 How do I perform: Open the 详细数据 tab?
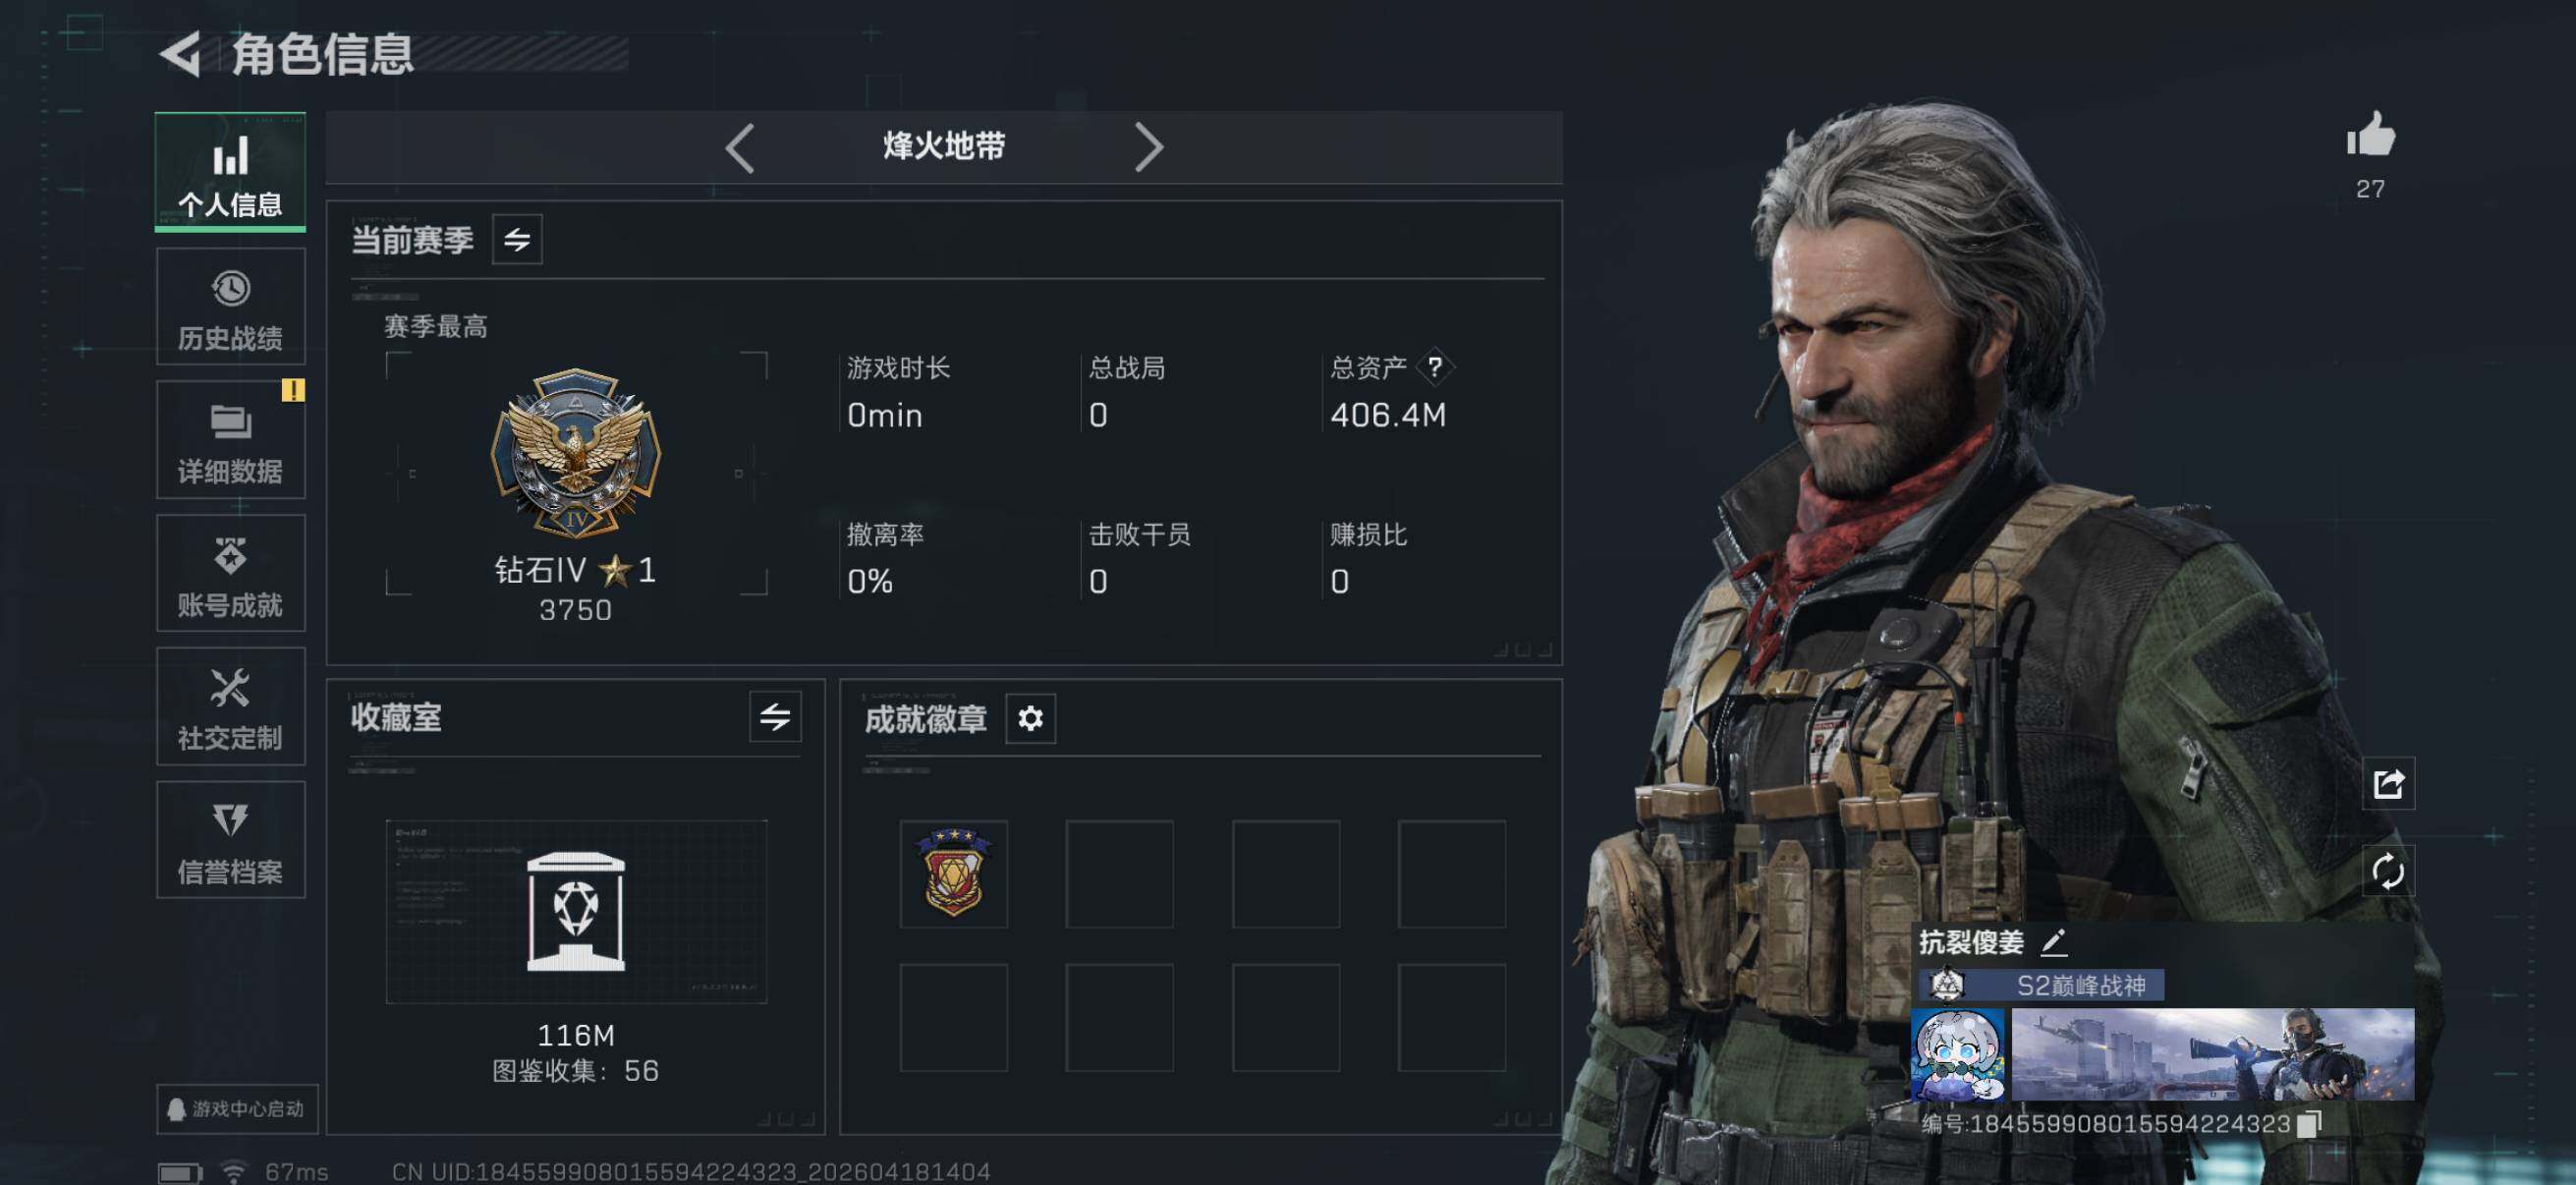(x=231, y=440)
